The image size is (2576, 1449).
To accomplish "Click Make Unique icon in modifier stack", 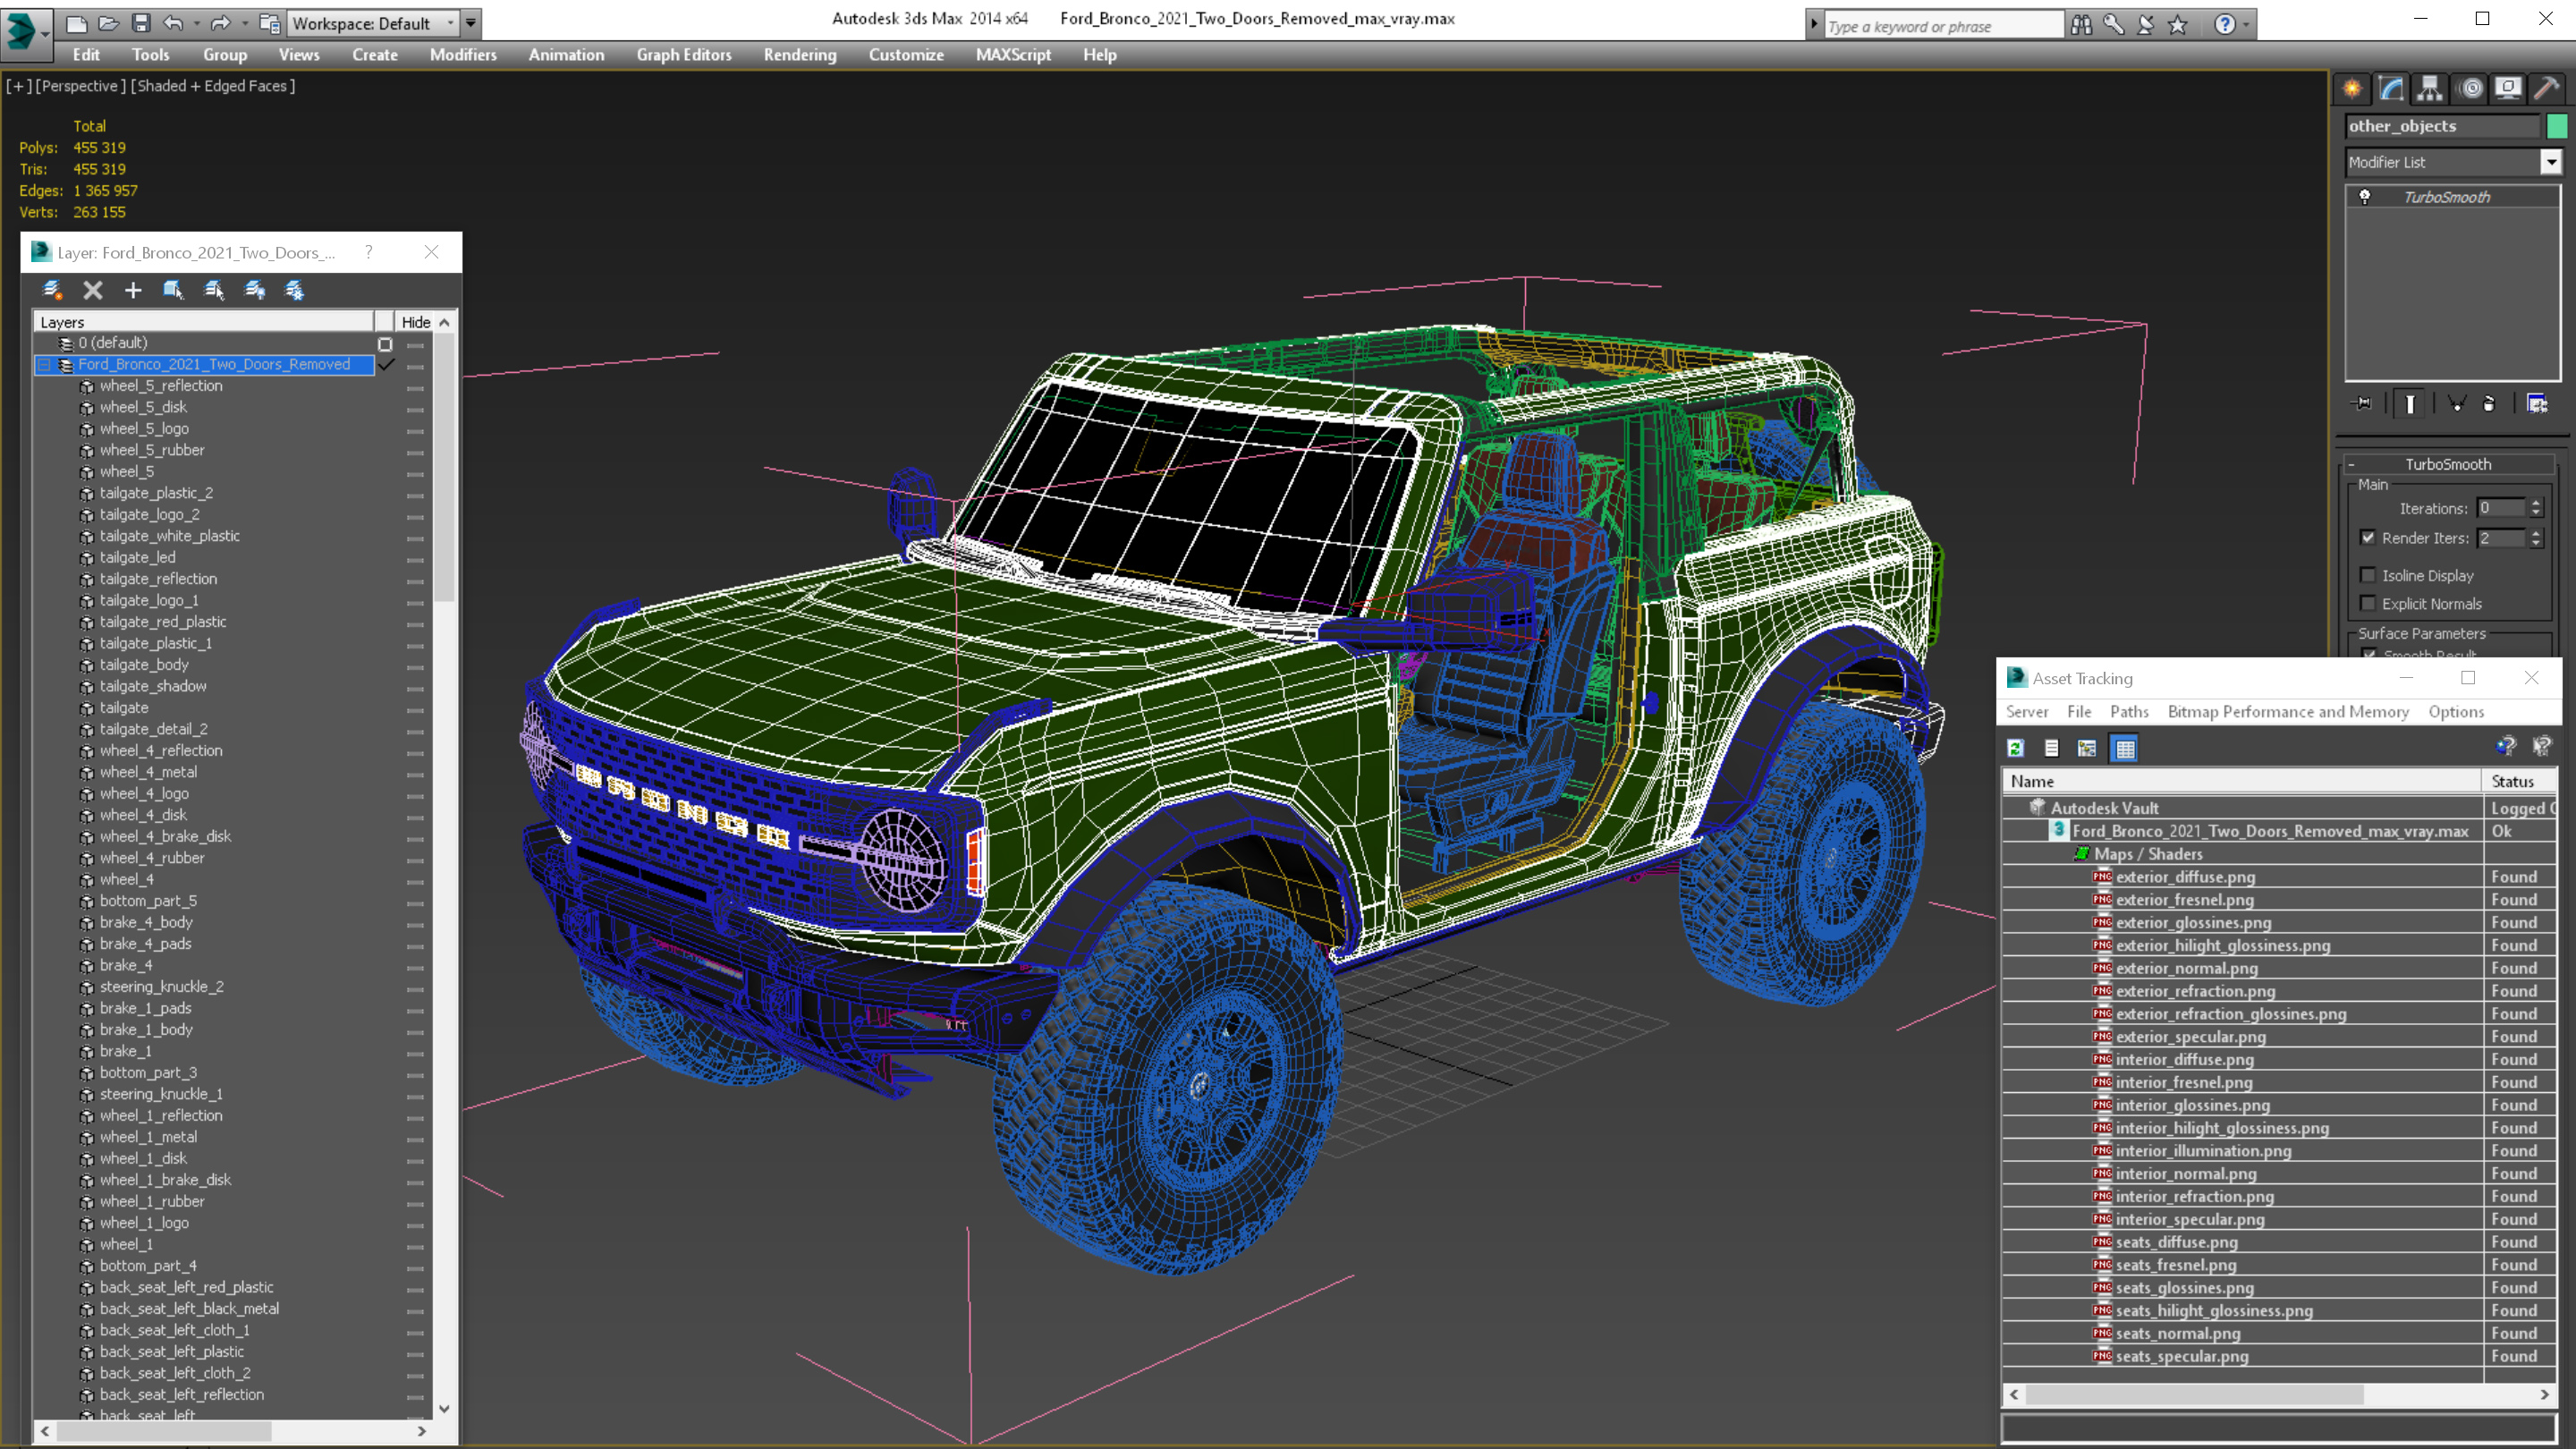I will 2456,404.
